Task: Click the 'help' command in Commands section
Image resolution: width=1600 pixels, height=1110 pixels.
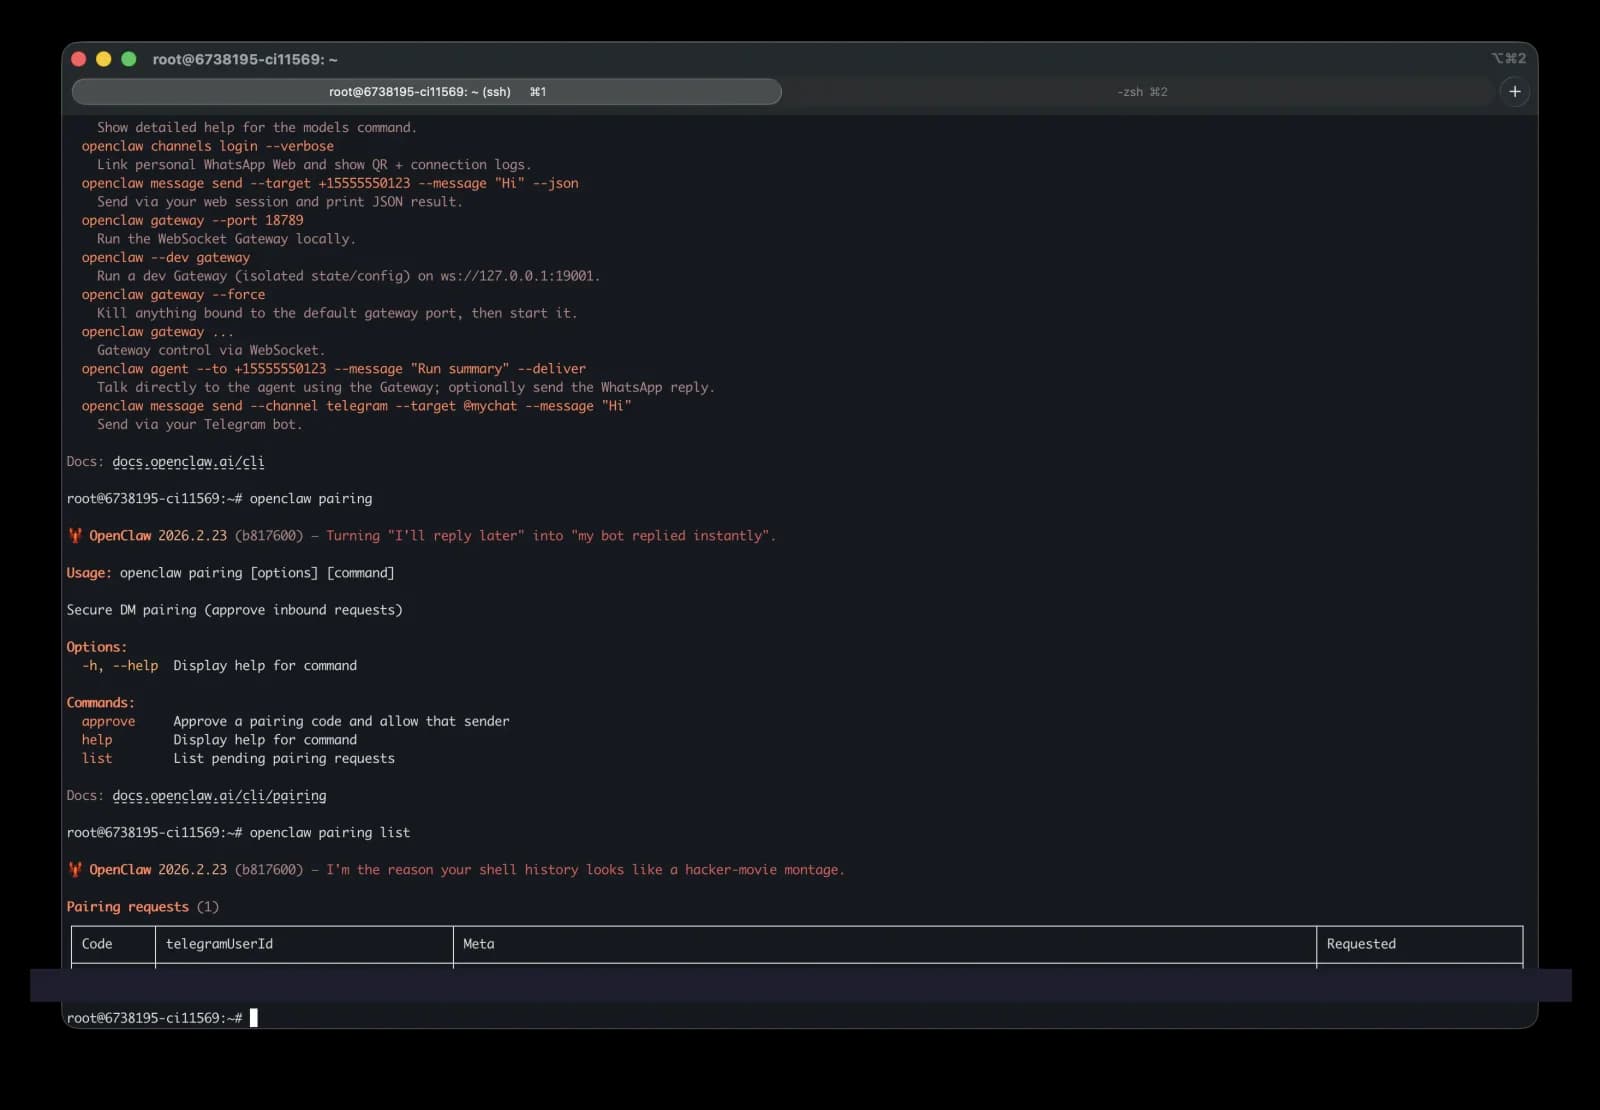Action: tap(97, 740)
